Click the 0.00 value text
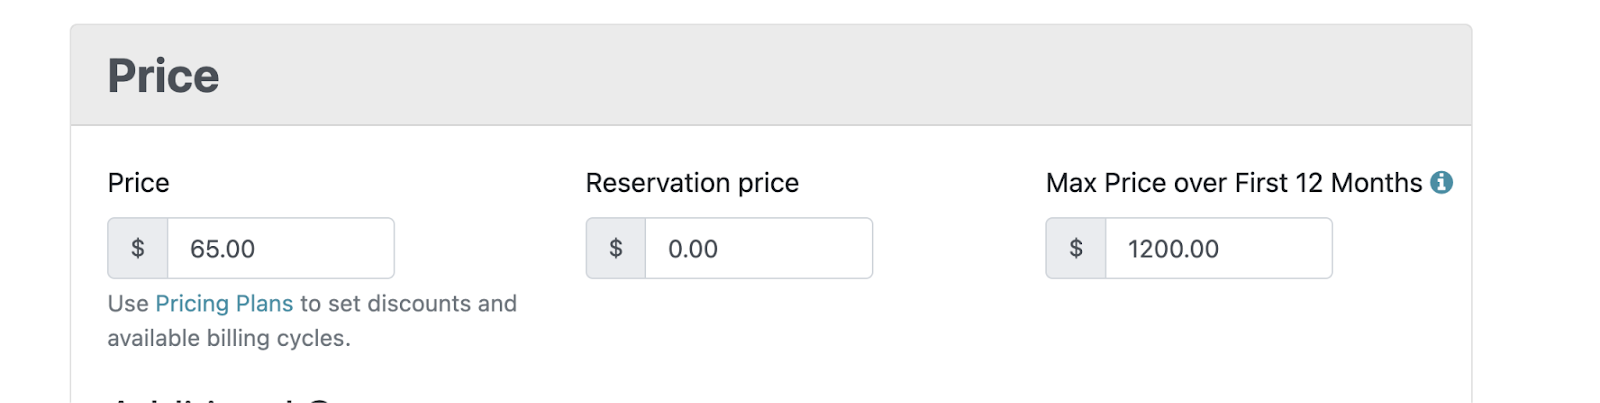1600x403 pixels. click(x=693, y=249)
